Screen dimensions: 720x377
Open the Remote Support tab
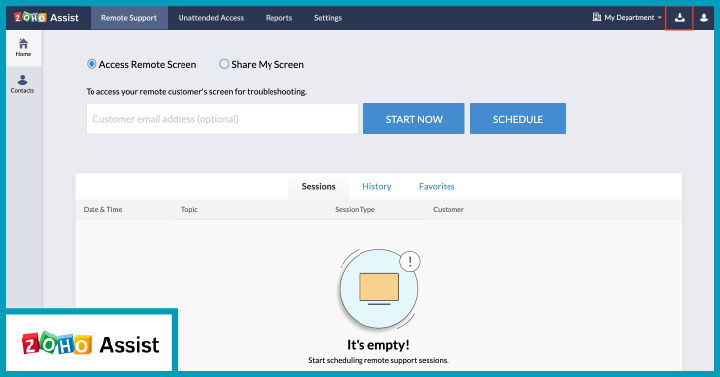point(129,18)
